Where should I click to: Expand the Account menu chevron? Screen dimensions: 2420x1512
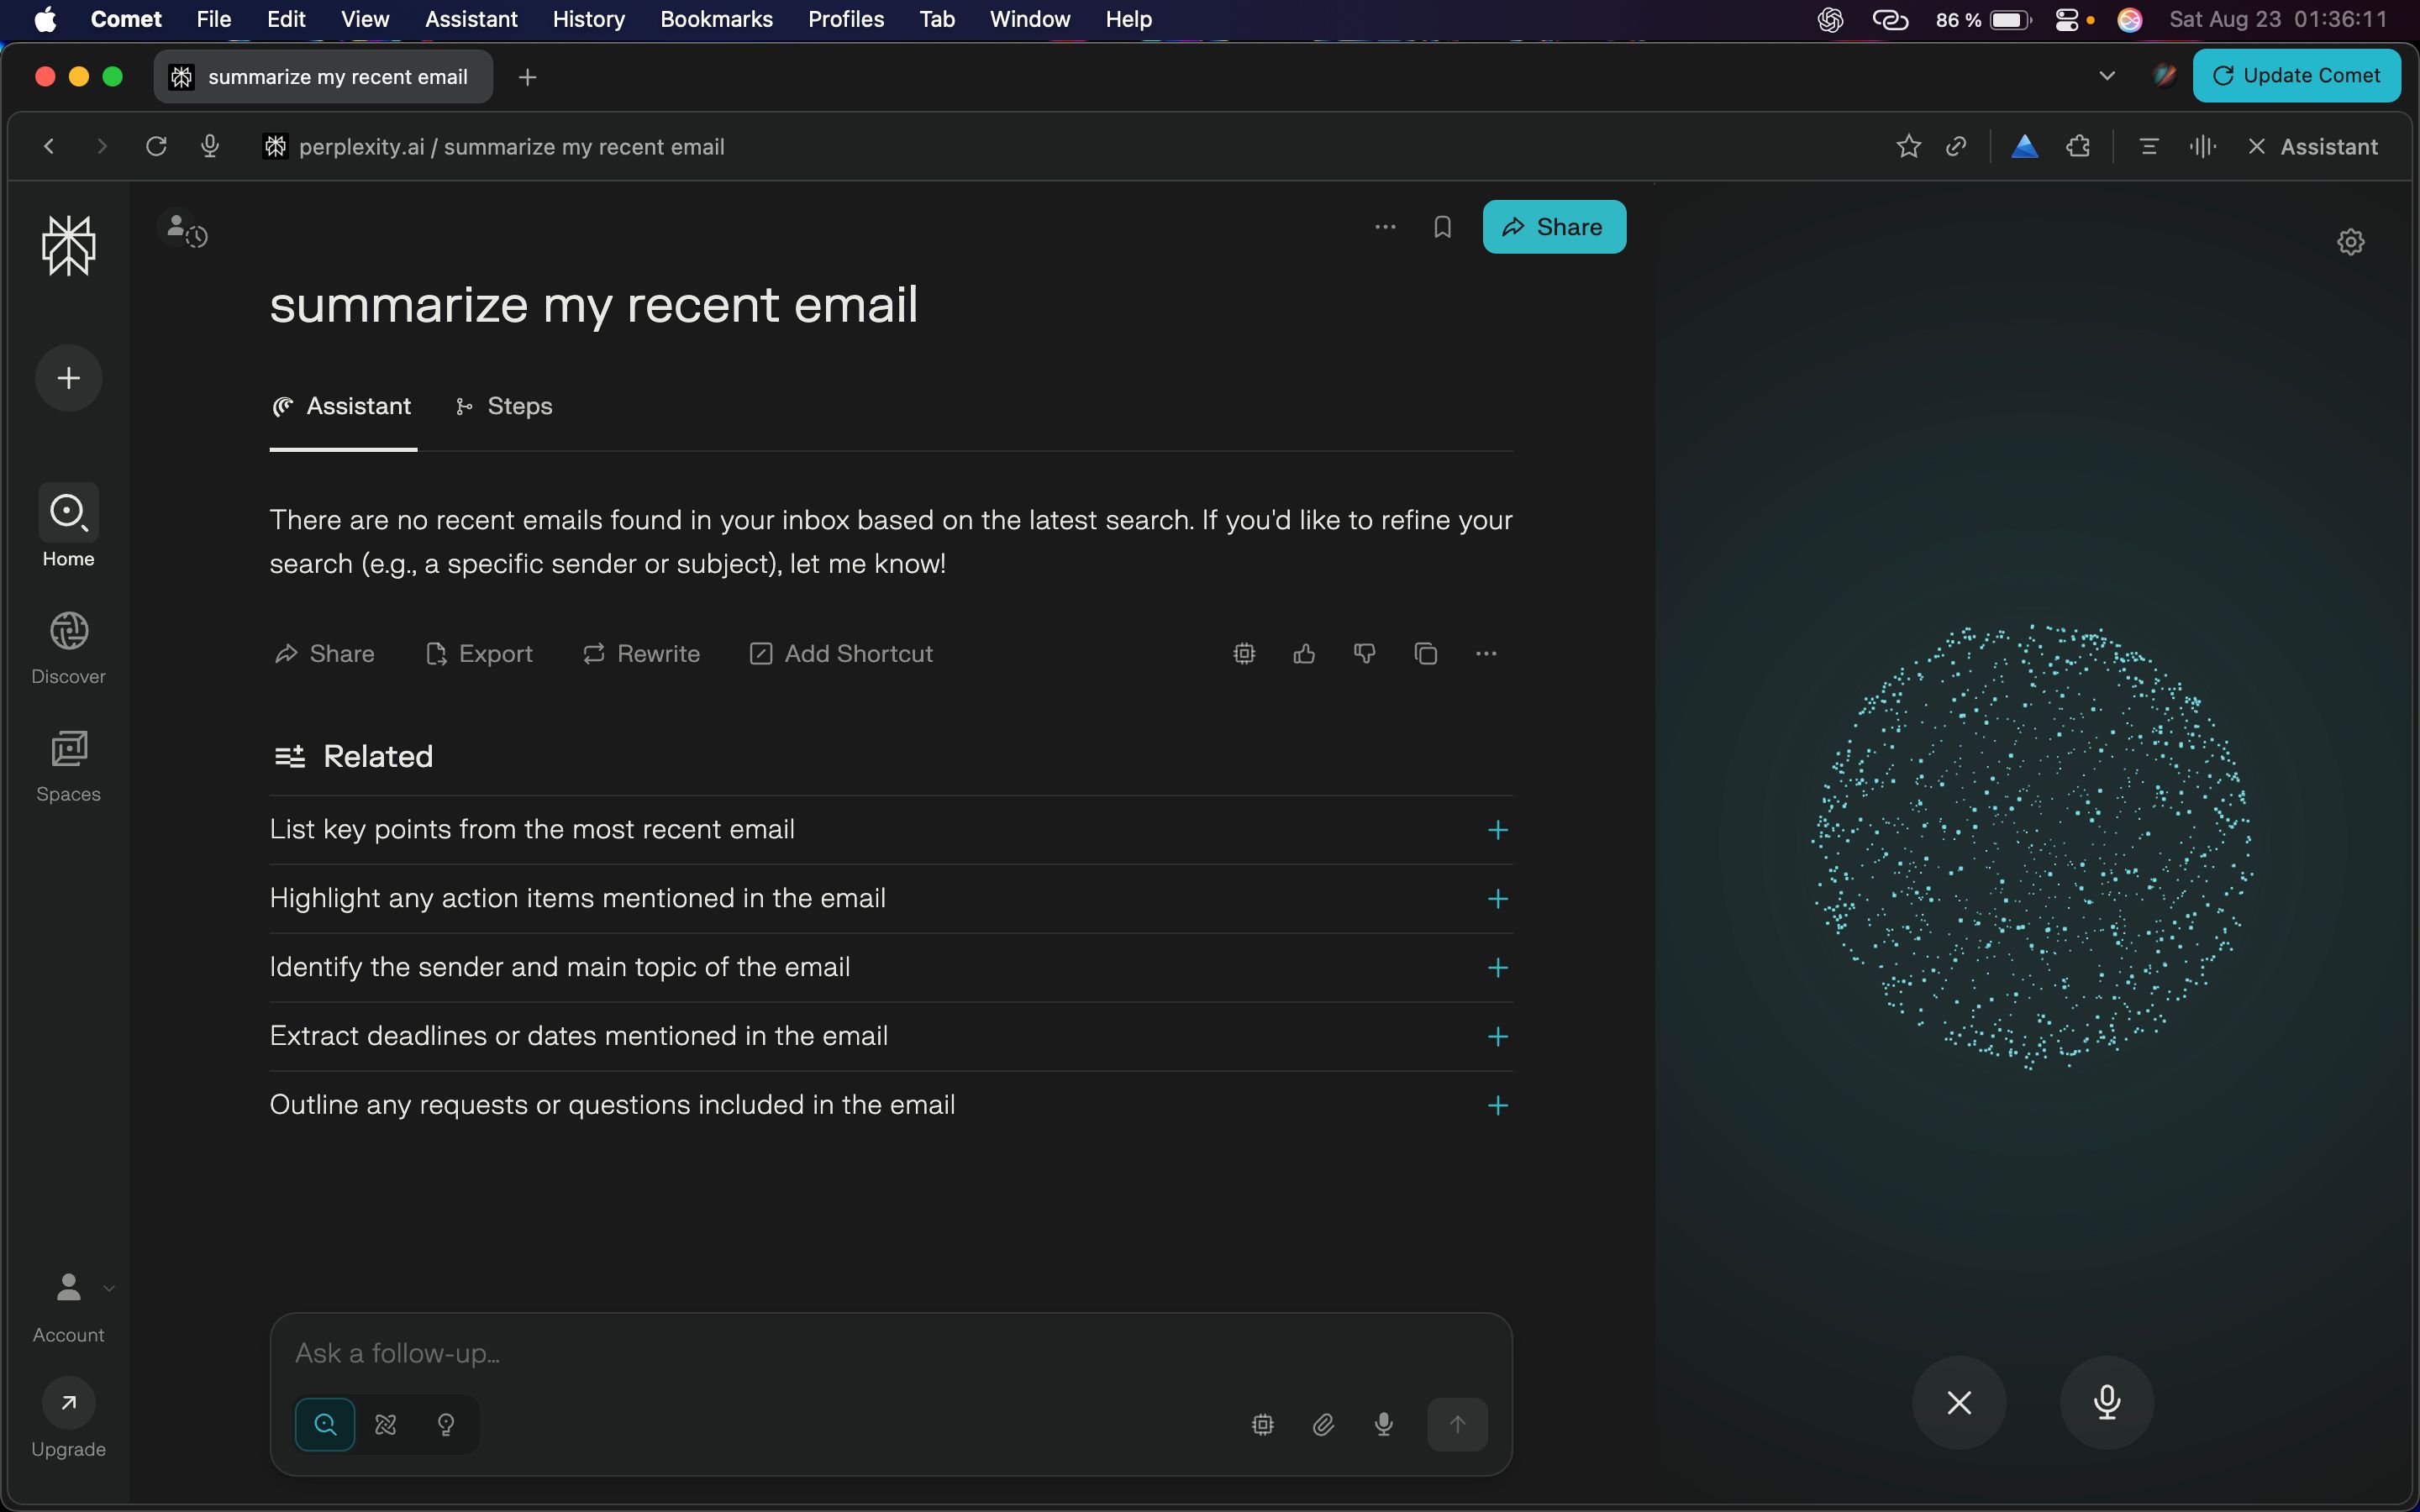point(109,1288)
